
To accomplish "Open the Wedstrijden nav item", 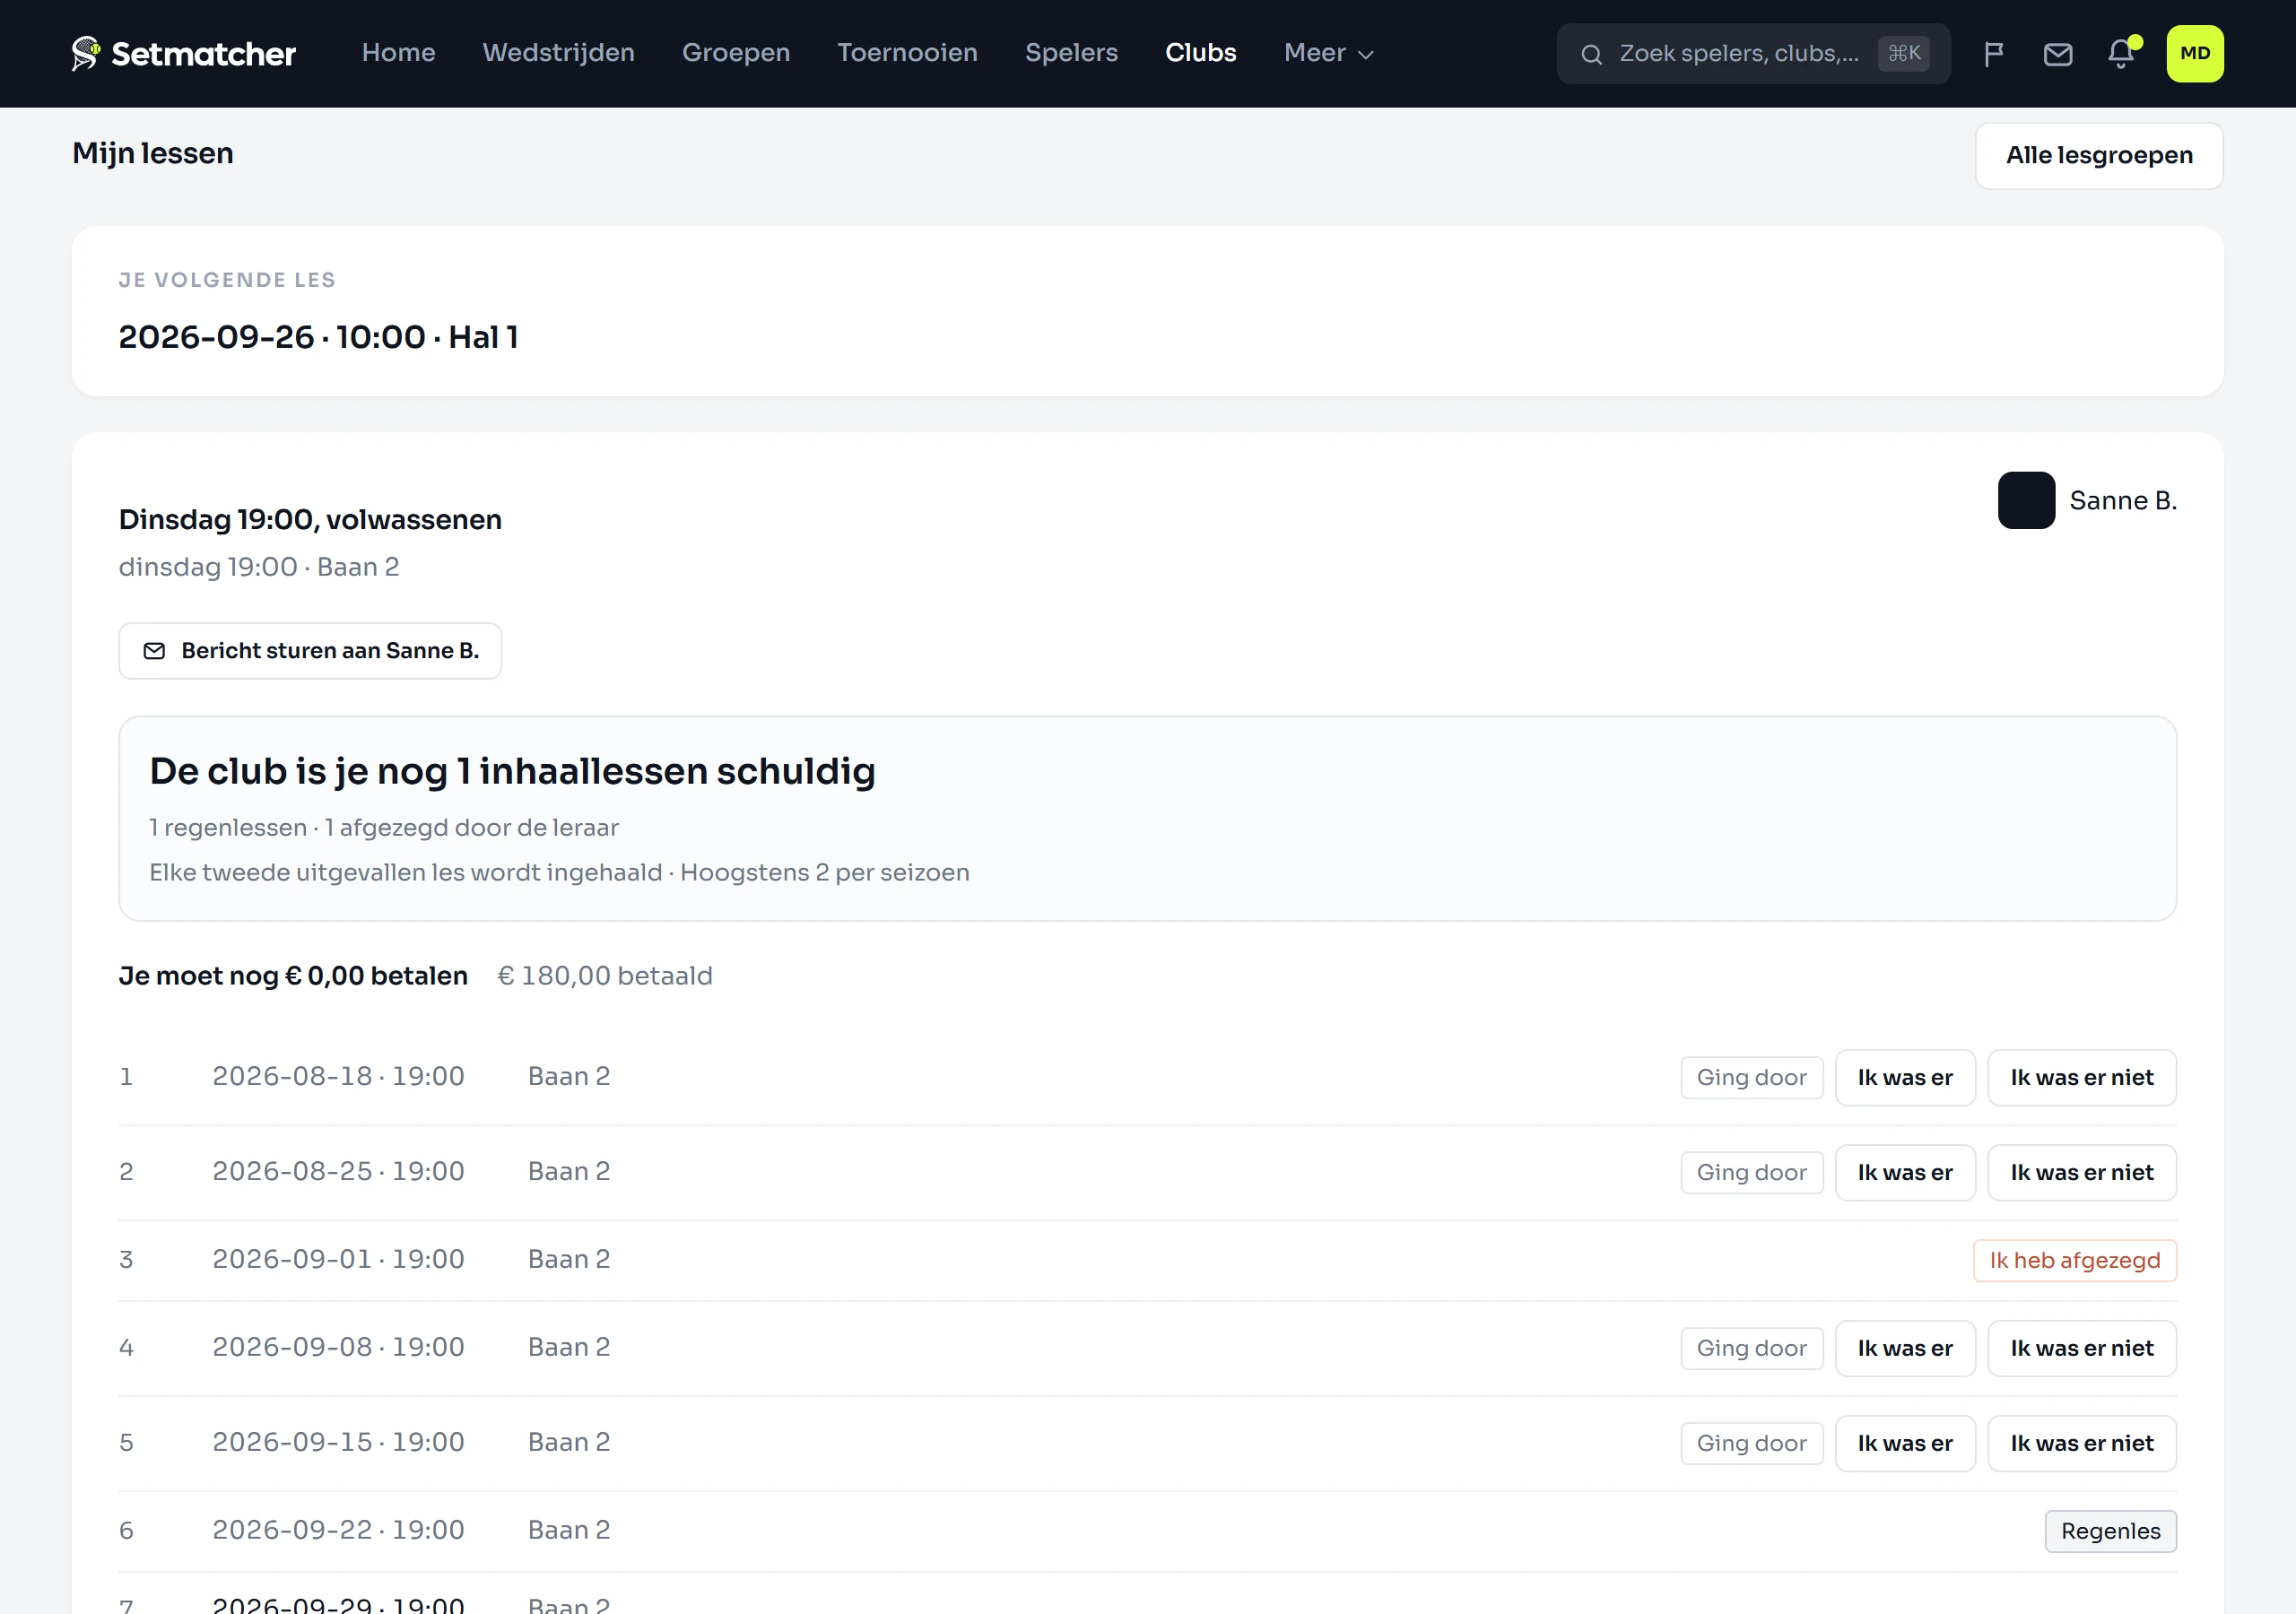I will coord(558,53).
